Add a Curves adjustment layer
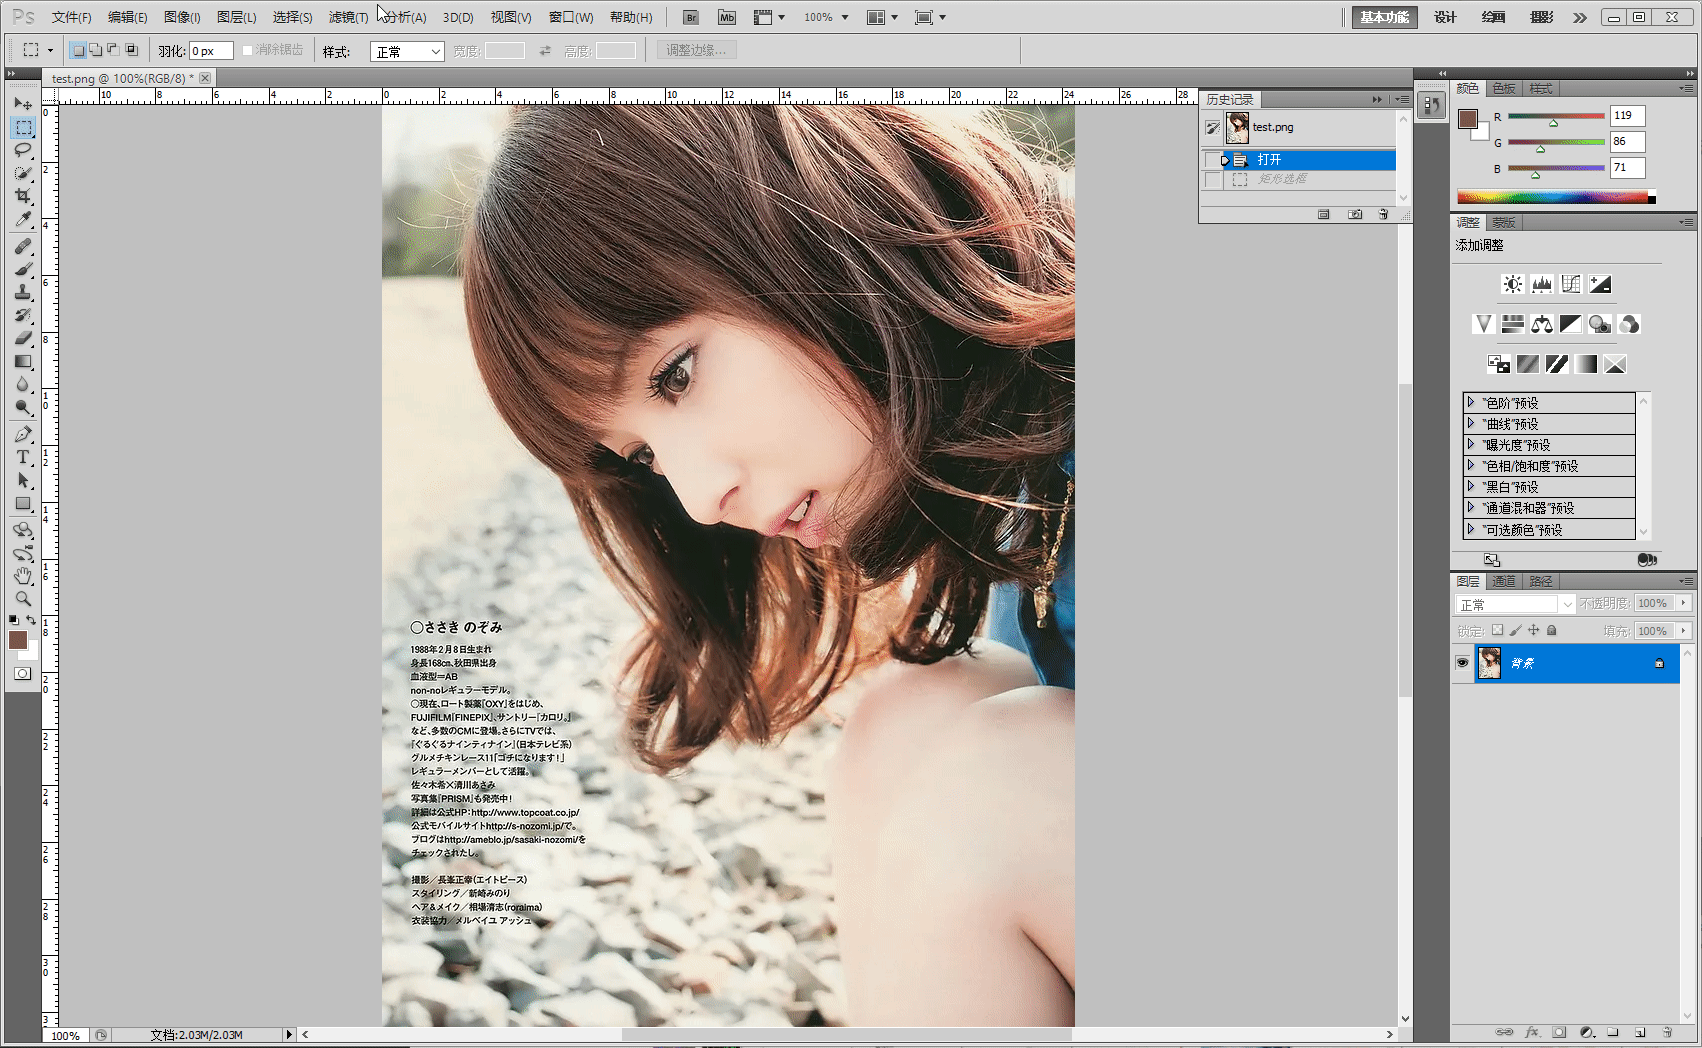 pyautogui.click(x=1570, y=283)
